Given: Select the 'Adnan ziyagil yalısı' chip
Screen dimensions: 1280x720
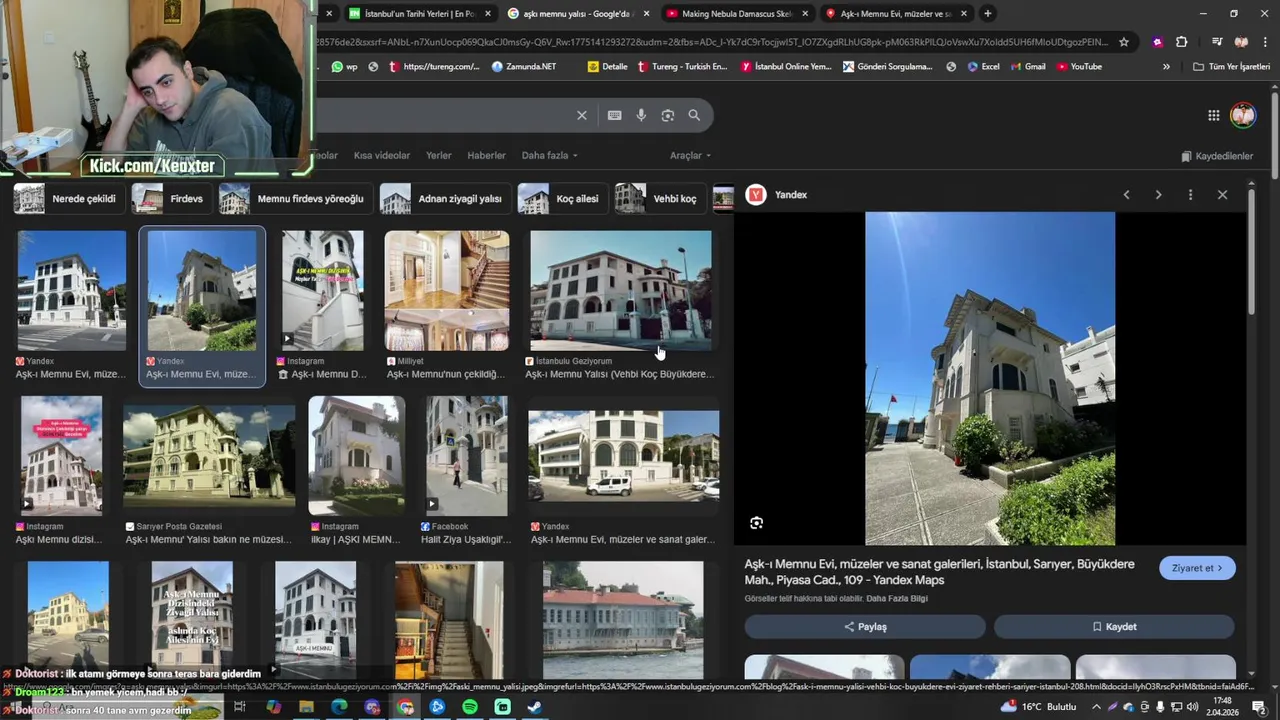Looking at the screenshot, I should [445, 199].
